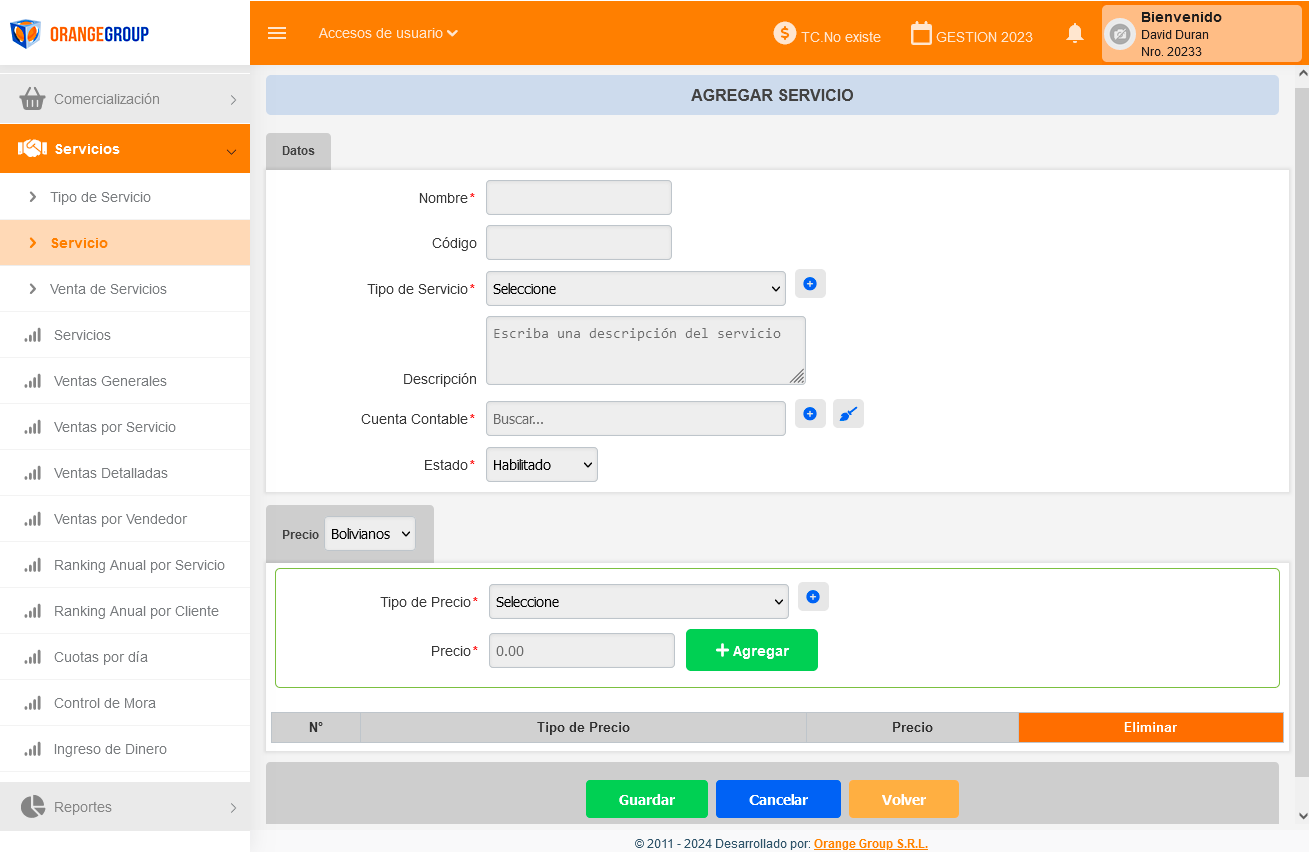Open the Tipo de Precio dropdown
The height and width of the screenshot is (853, 1309).
pos(638,602)
